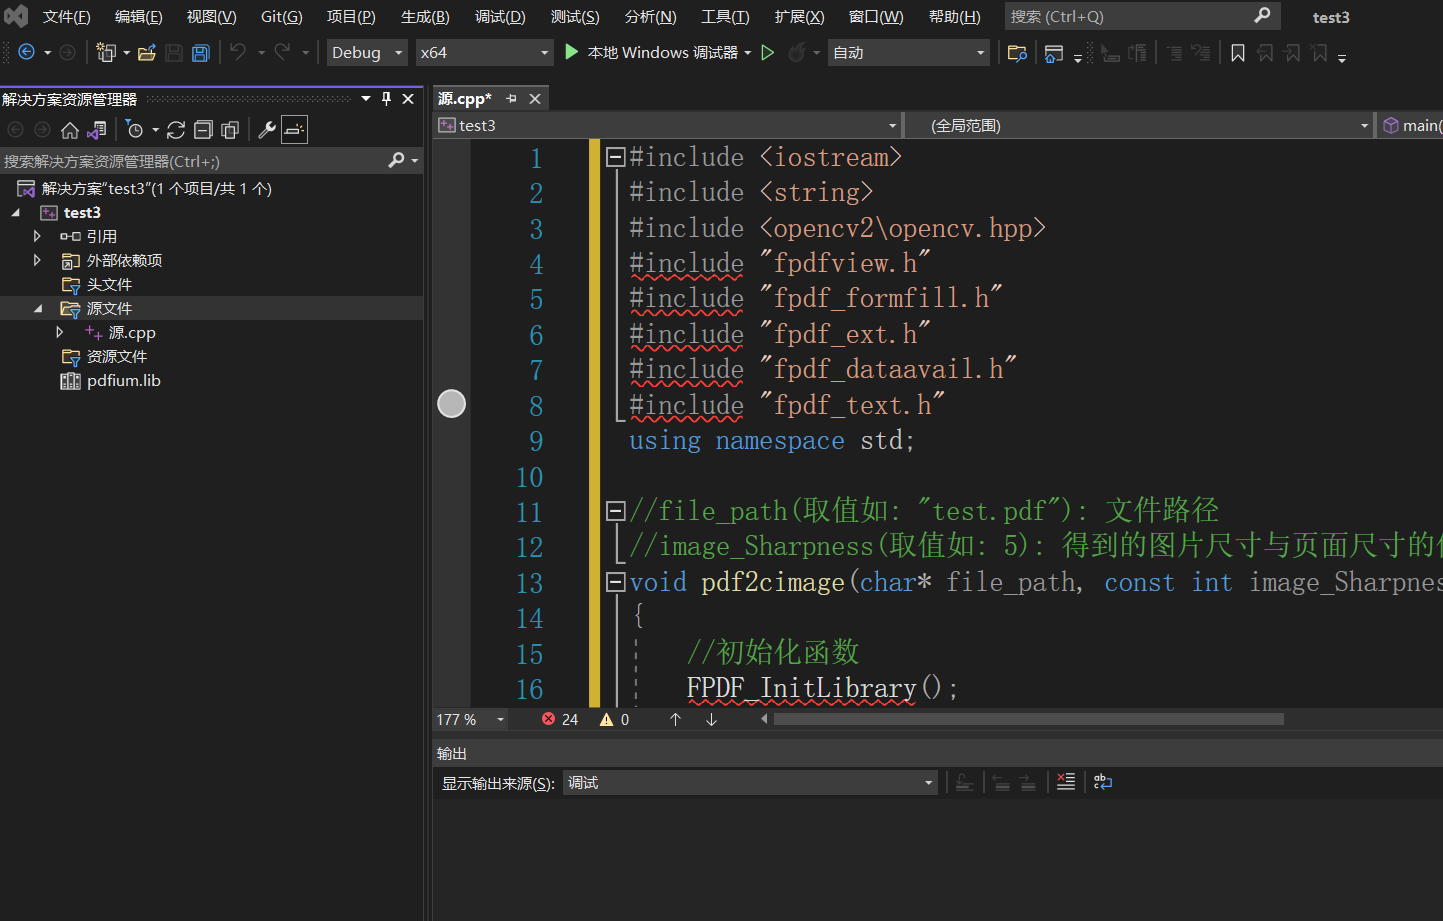Click the new project icon
1443x921 pixels.
[105, 53]
